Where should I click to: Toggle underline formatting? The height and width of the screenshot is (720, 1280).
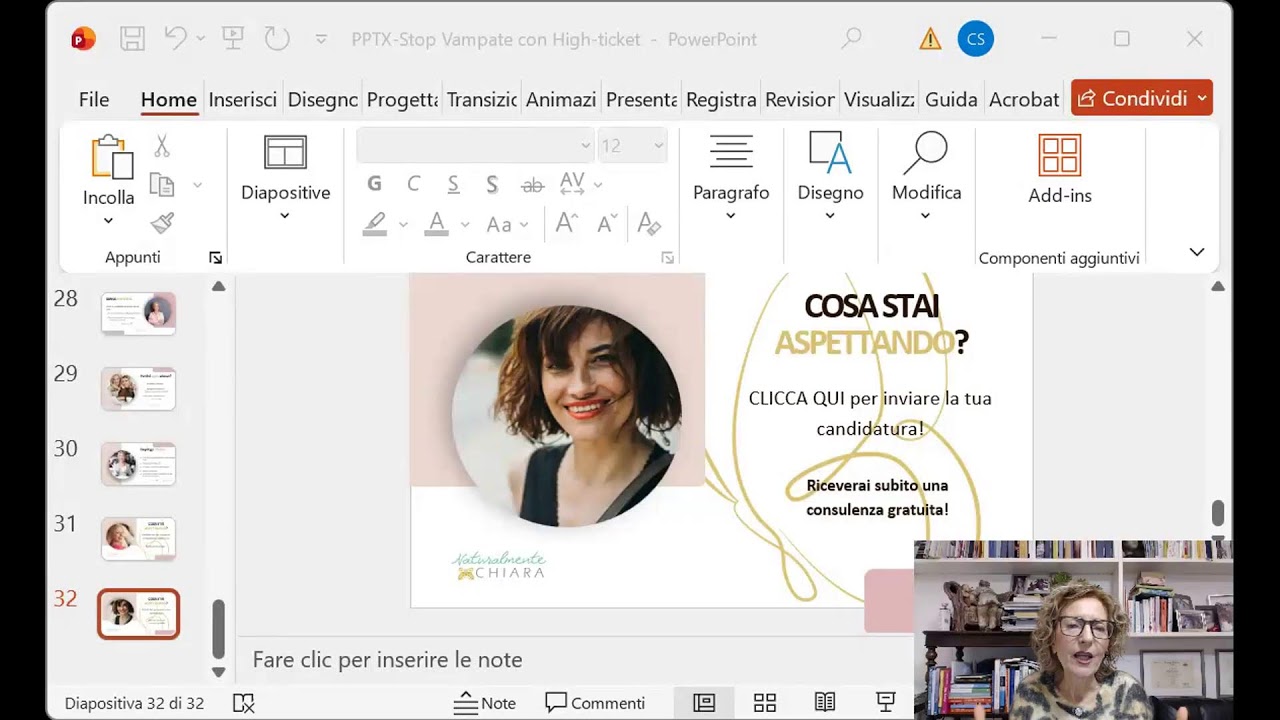(x=453, y=184)
